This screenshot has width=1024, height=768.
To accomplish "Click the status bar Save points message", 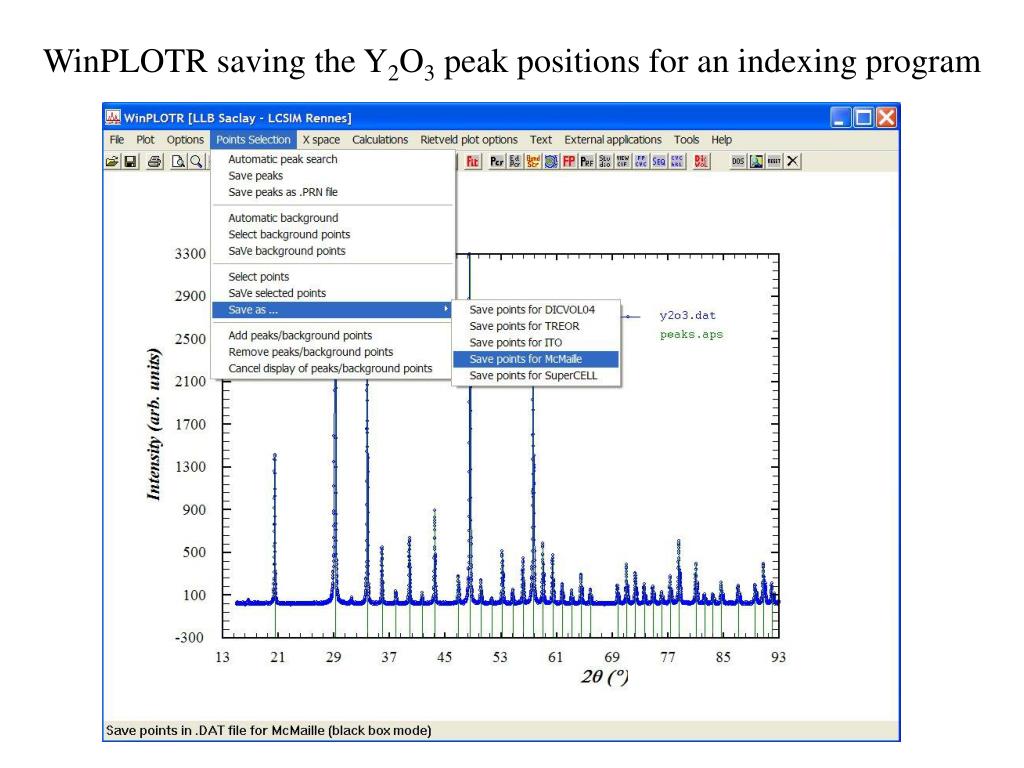I will pyautogui.click(x=268, y=730).
